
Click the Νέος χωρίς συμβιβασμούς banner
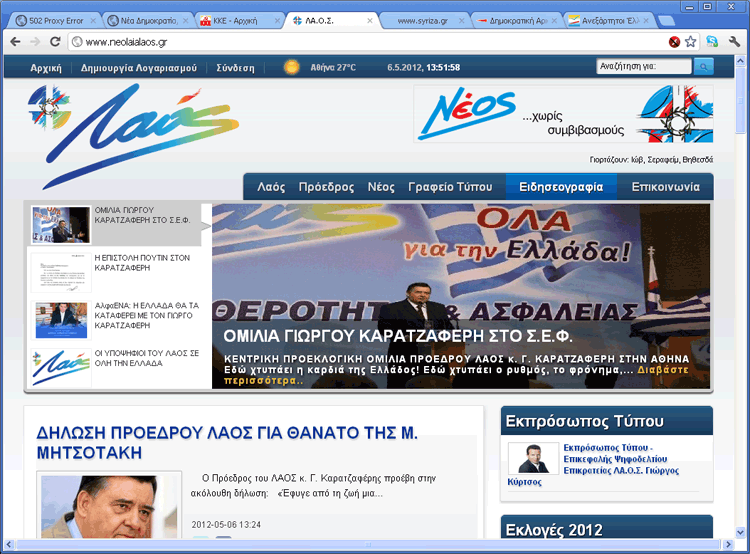click(x=563, y=114)
